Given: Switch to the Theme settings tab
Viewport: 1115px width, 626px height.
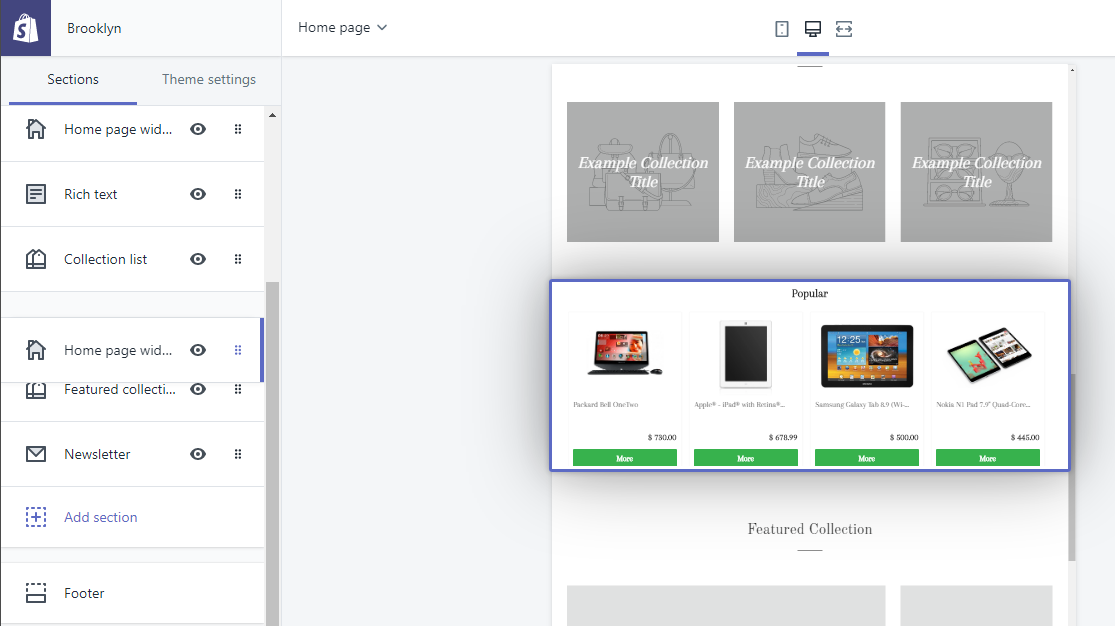Looking at the screenshot, I should pyautogui.click(x=209, y=80).
